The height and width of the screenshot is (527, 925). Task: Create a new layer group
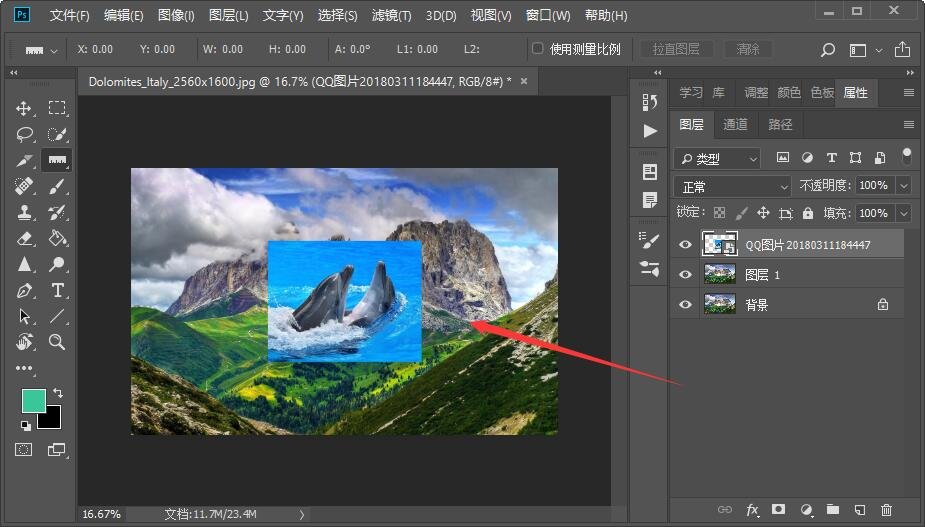click(x=833, y=509)
